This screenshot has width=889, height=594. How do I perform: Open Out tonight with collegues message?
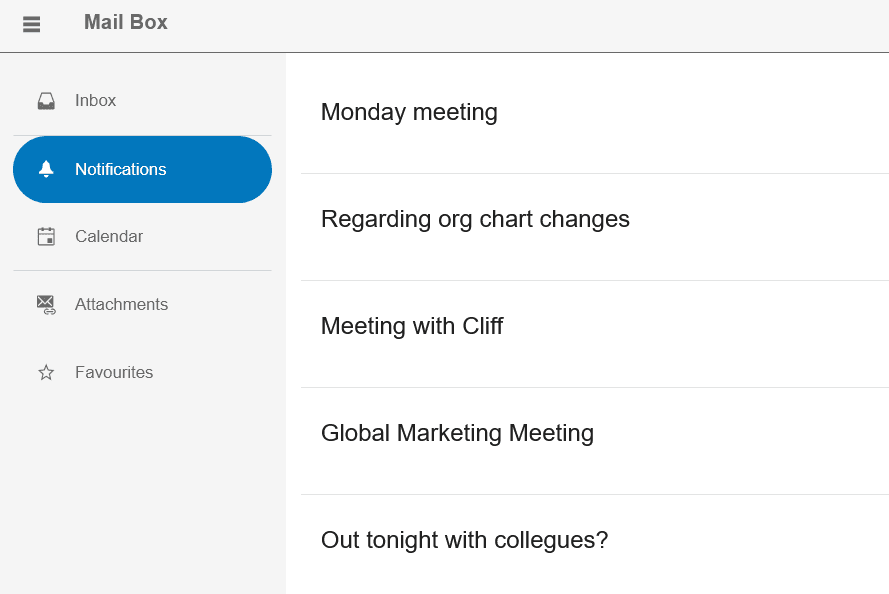pyautogui.click(x=464, y=540)
